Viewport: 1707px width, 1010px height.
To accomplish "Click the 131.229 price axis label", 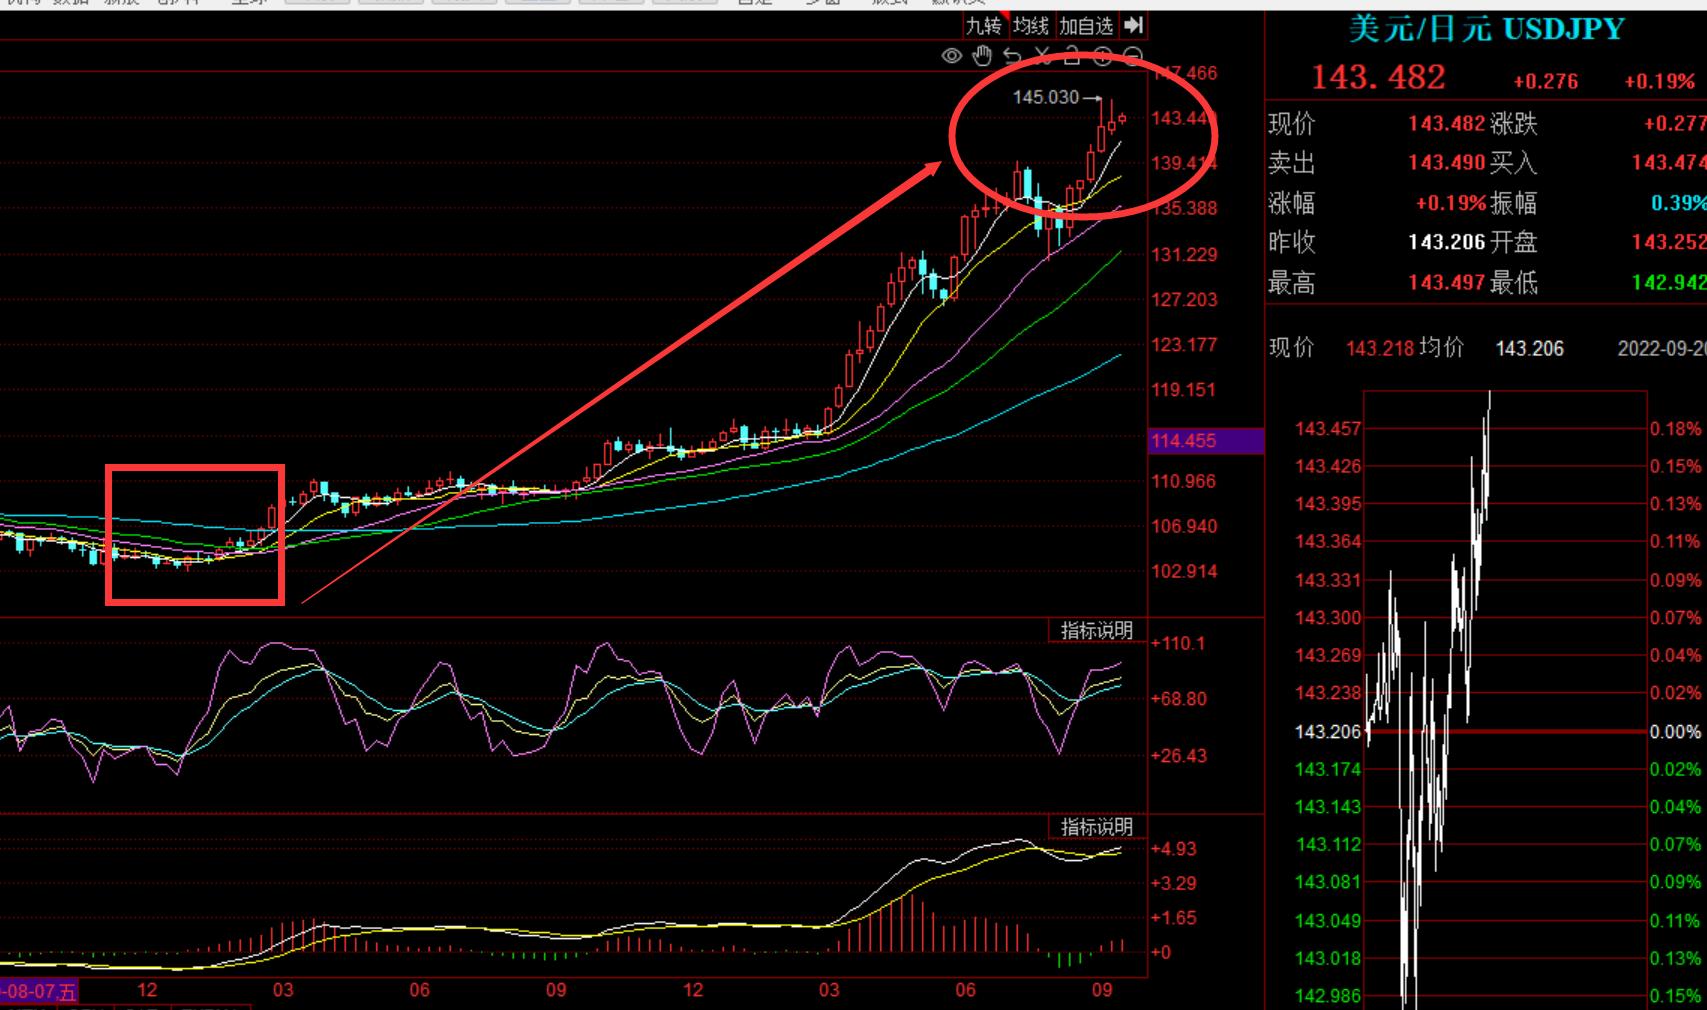I will 1184,254.
